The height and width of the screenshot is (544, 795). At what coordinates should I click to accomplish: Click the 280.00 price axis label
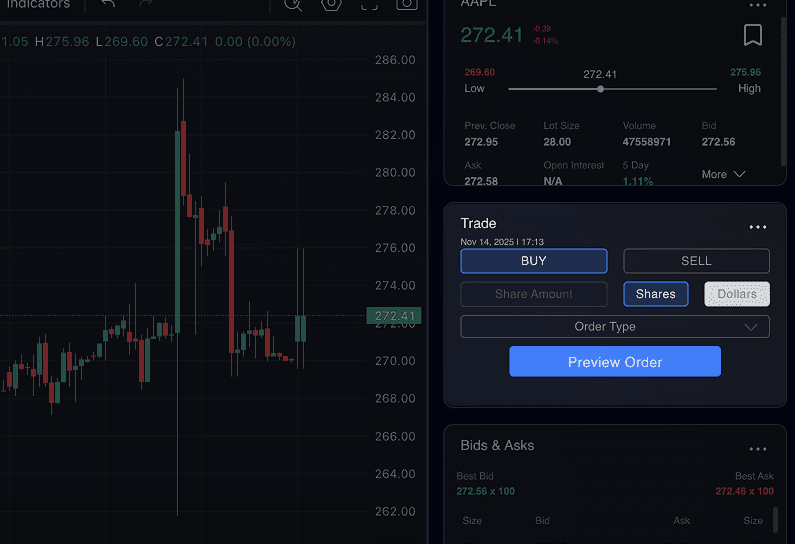(395, 173)
